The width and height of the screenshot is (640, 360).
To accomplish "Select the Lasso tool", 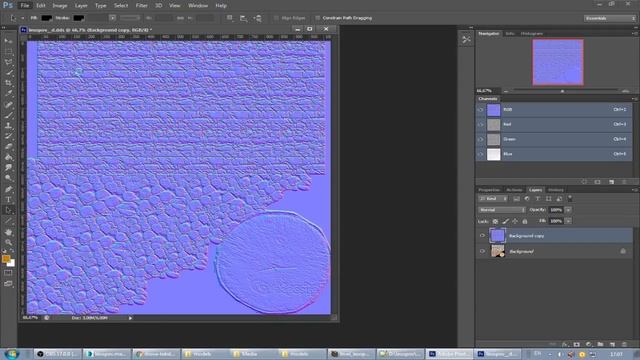I will pos(8,62).
